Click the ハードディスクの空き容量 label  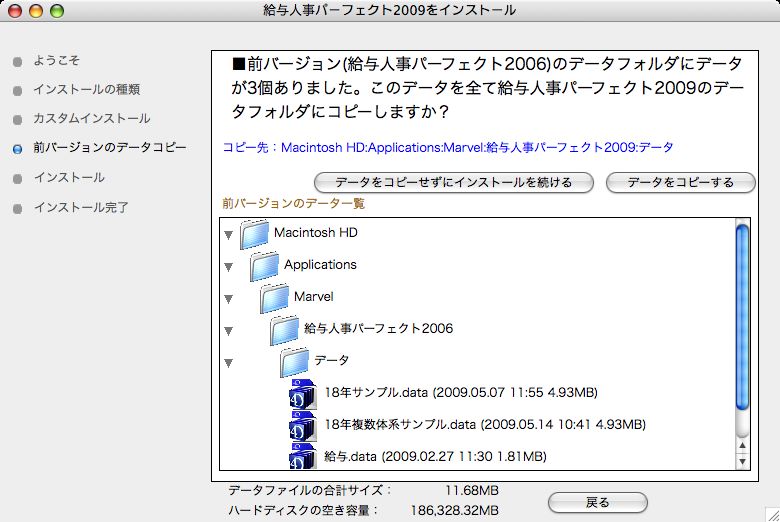coord(303,510)
